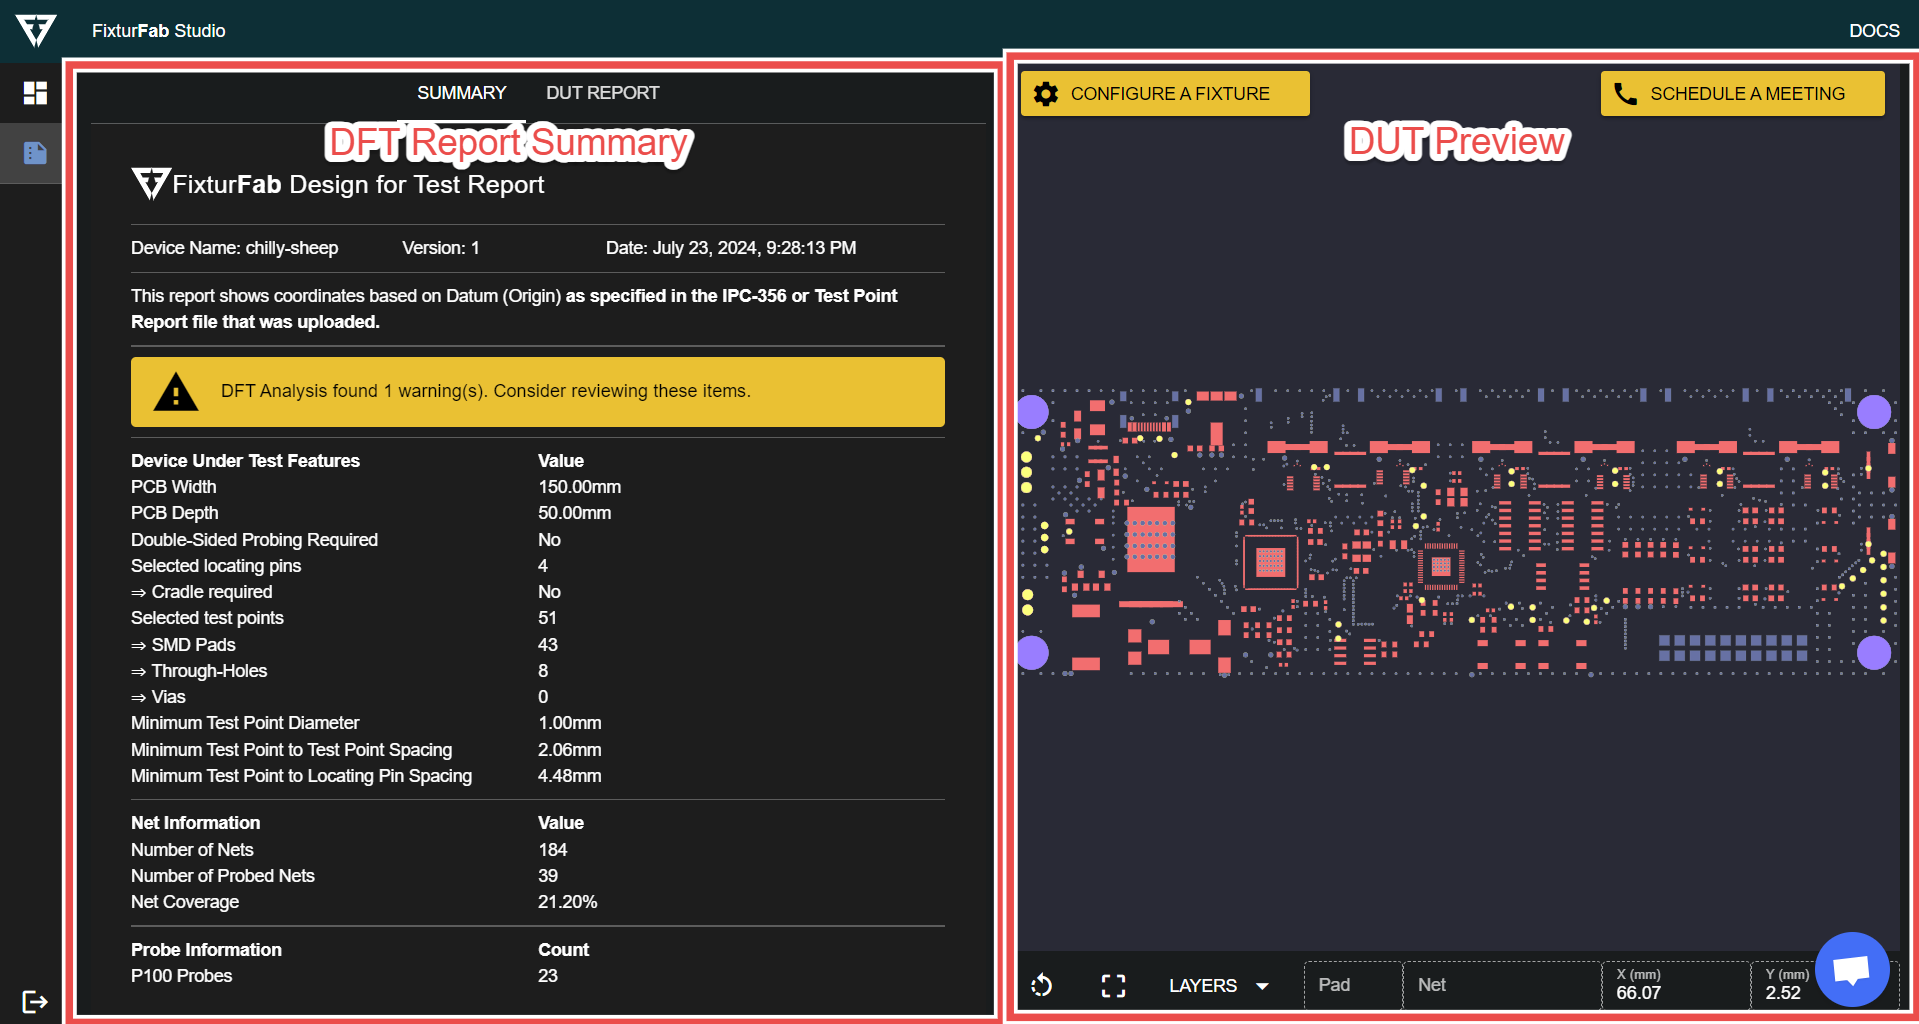Click 'Probe Information' section header
This screenshot has width=1919, height=1024.
(x=207, y=950)
